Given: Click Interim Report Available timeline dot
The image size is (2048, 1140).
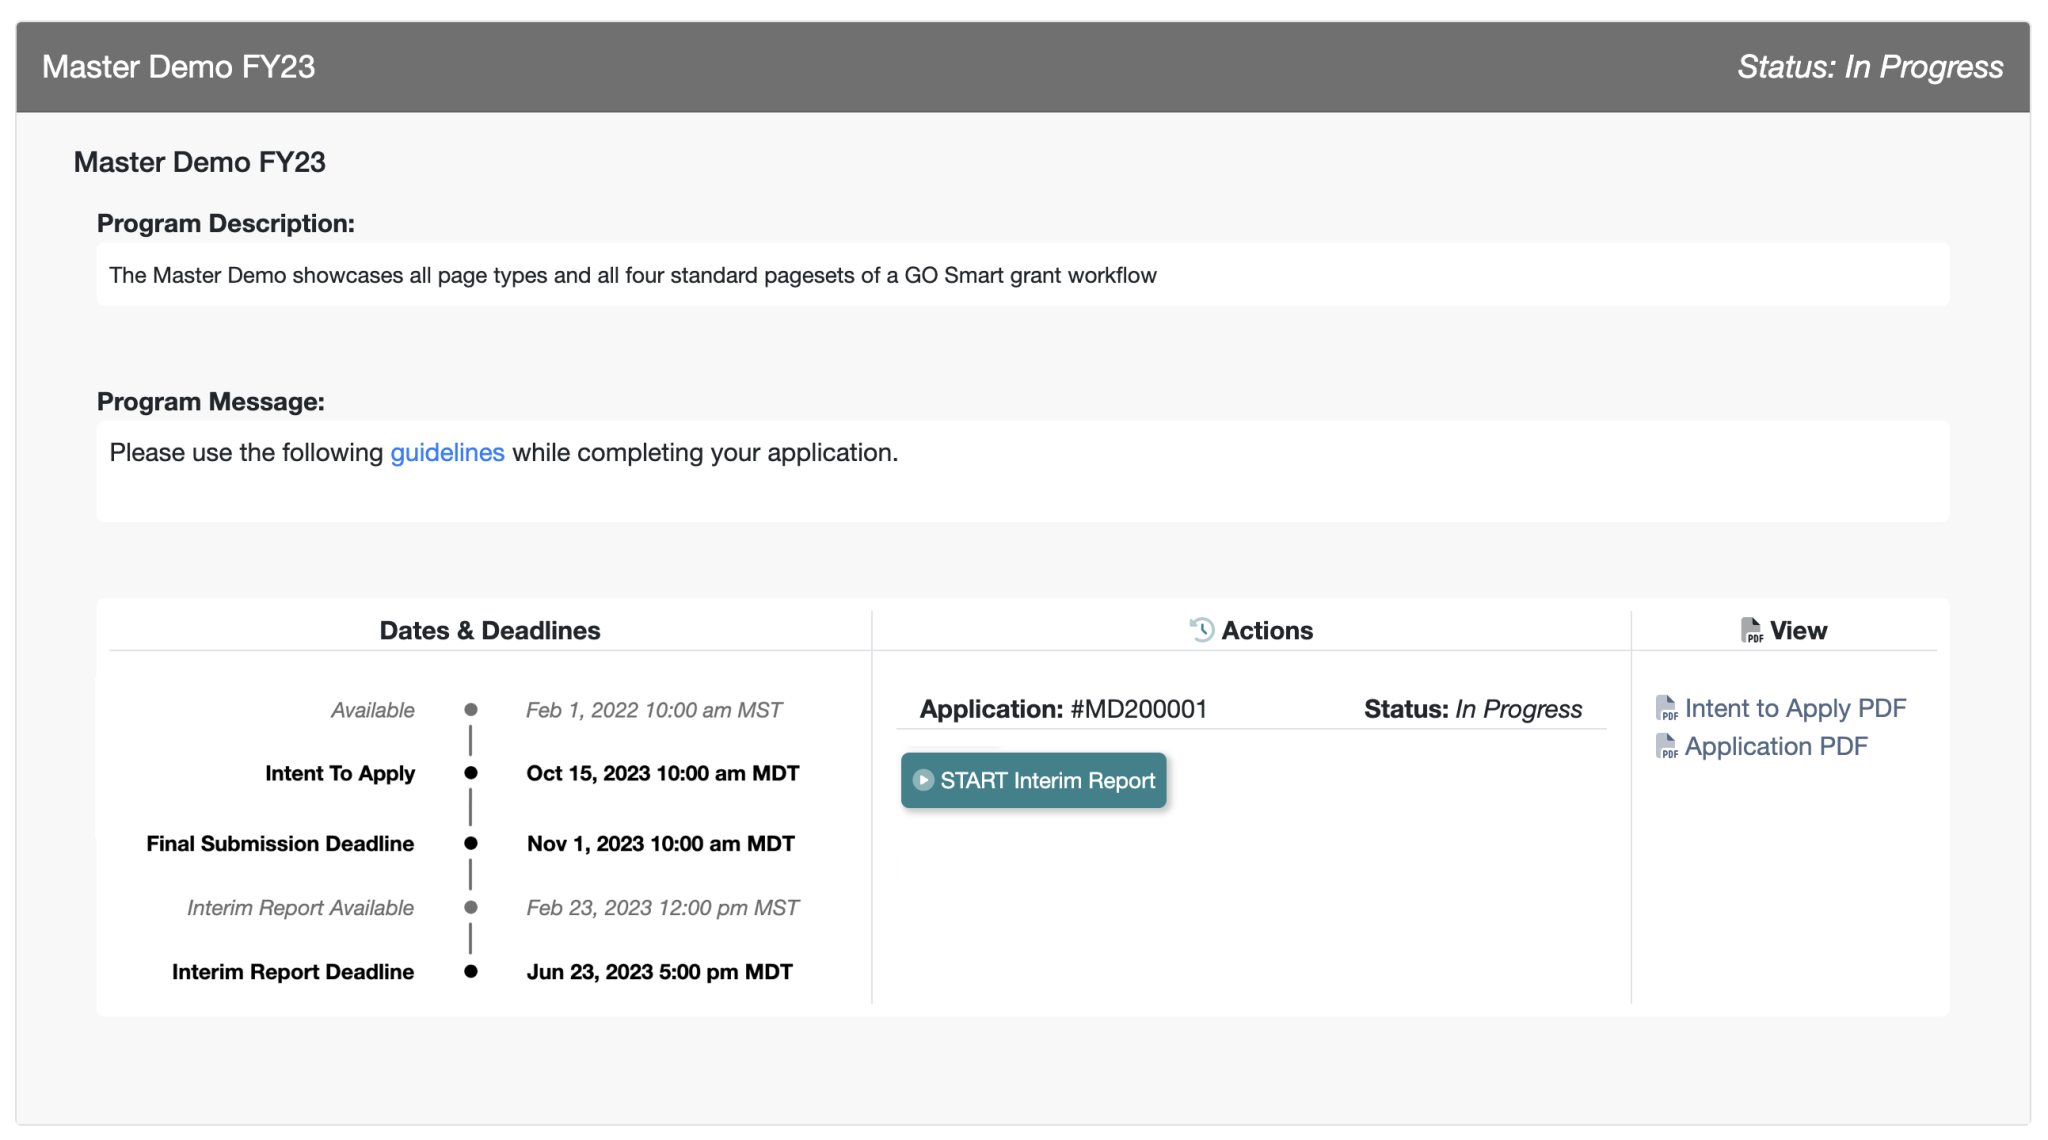Looking at the screenshot, I should coord(471,908).
